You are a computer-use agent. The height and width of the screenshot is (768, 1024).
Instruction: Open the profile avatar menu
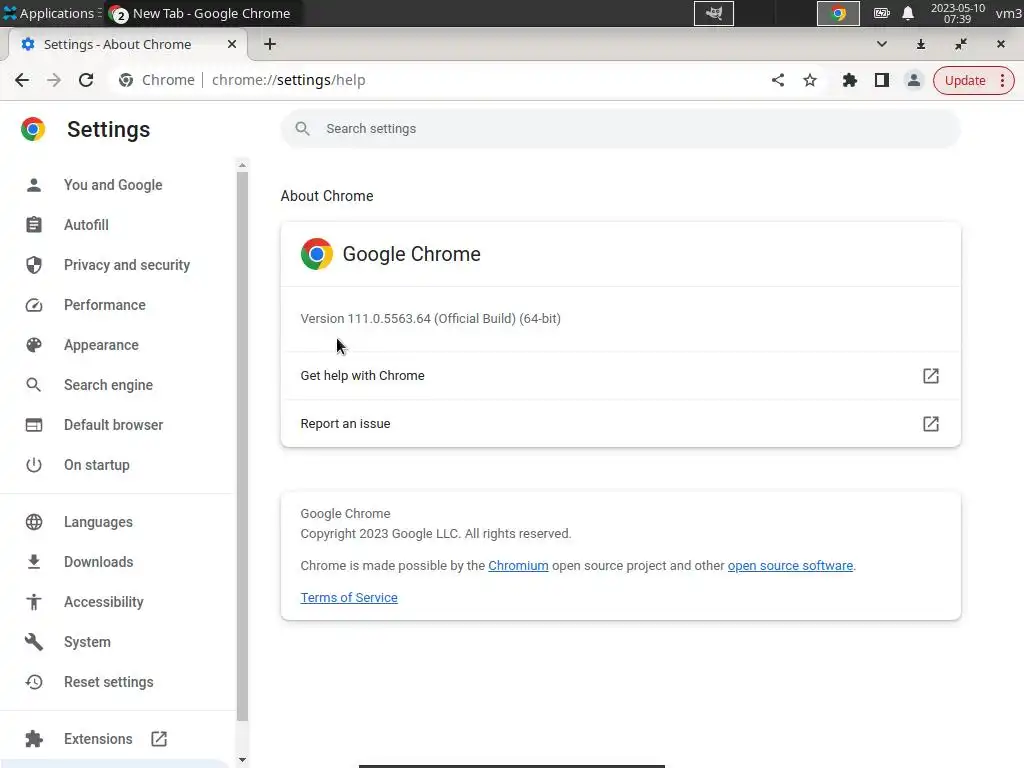(x=914, y=80)
